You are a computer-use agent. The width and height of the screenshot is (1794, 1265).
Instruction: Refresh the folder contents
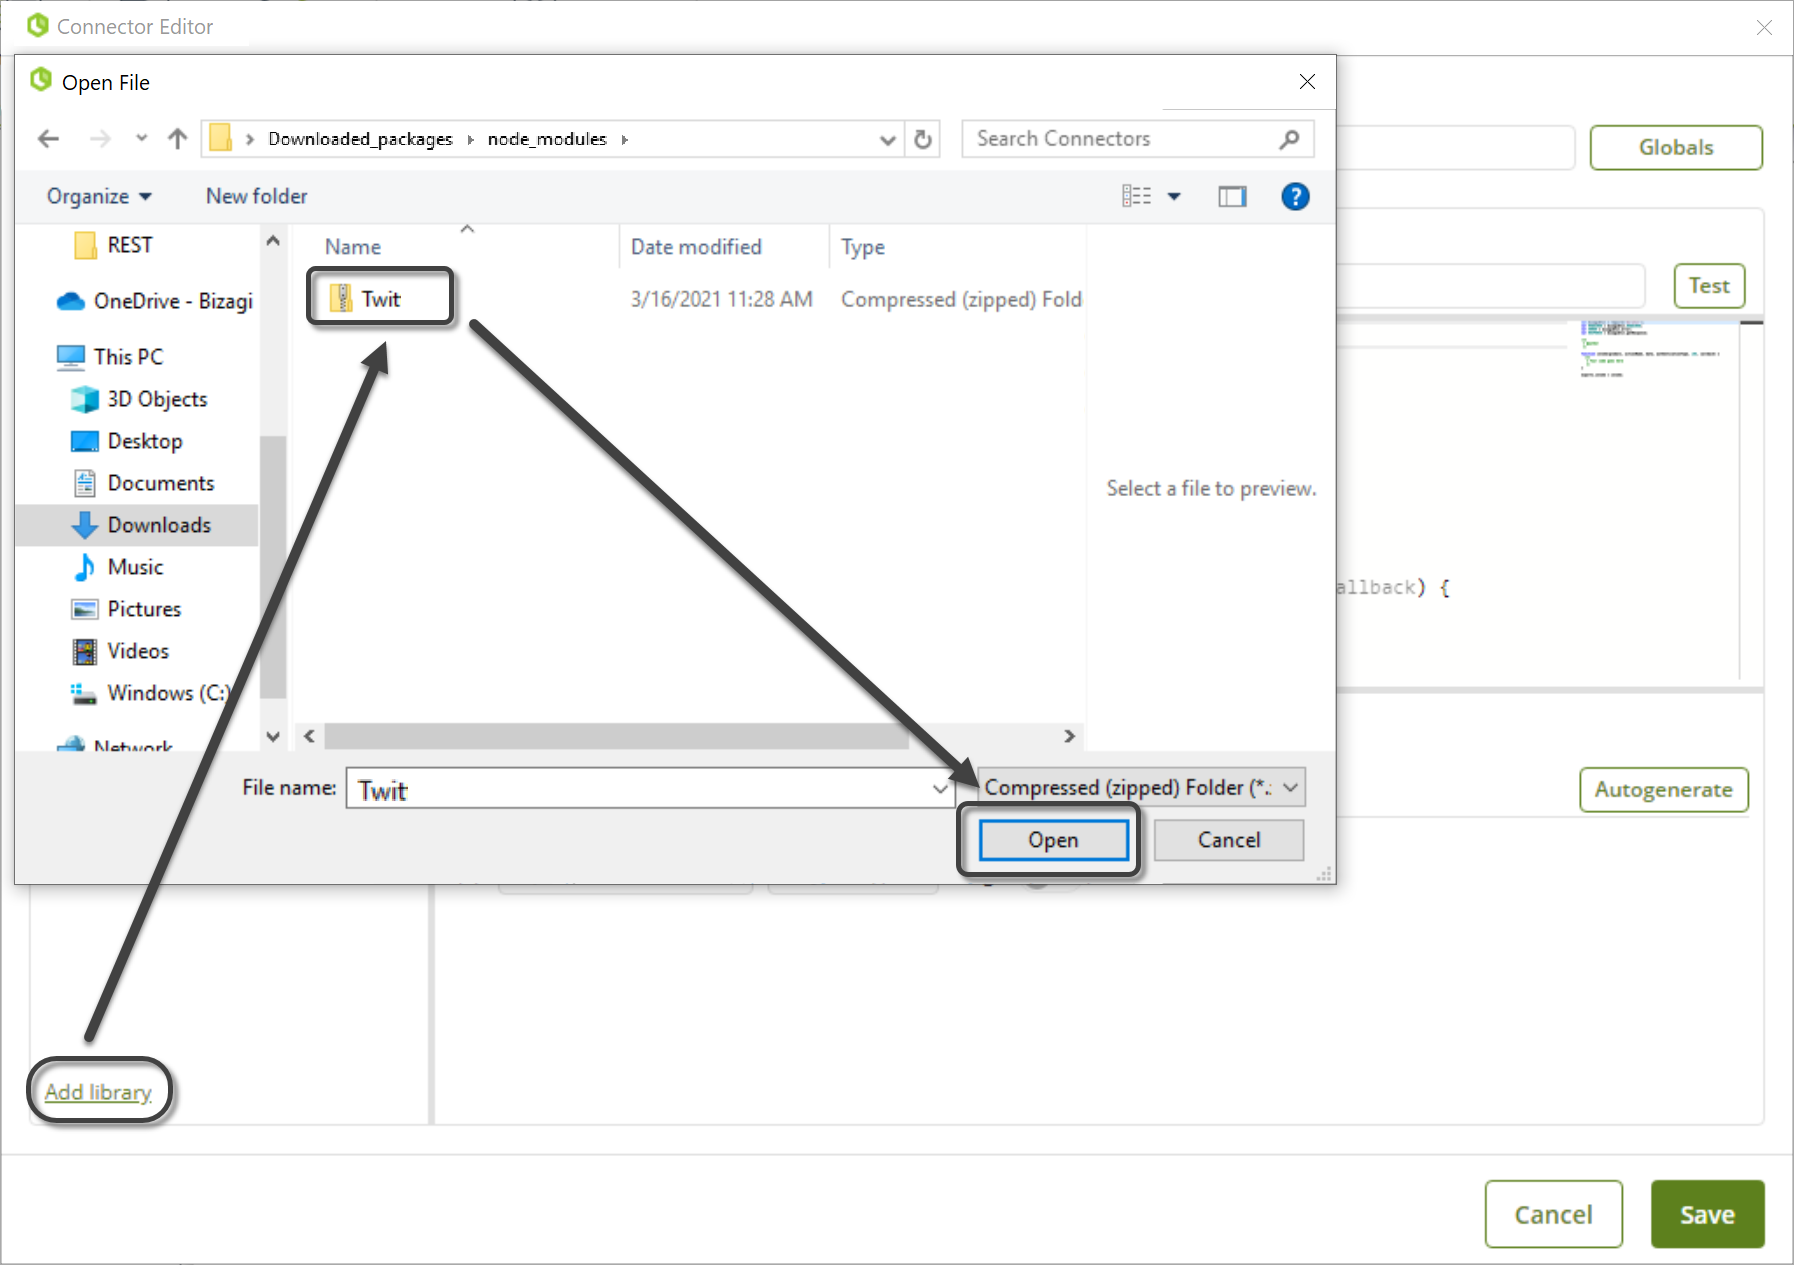click(x=923, y=139)
